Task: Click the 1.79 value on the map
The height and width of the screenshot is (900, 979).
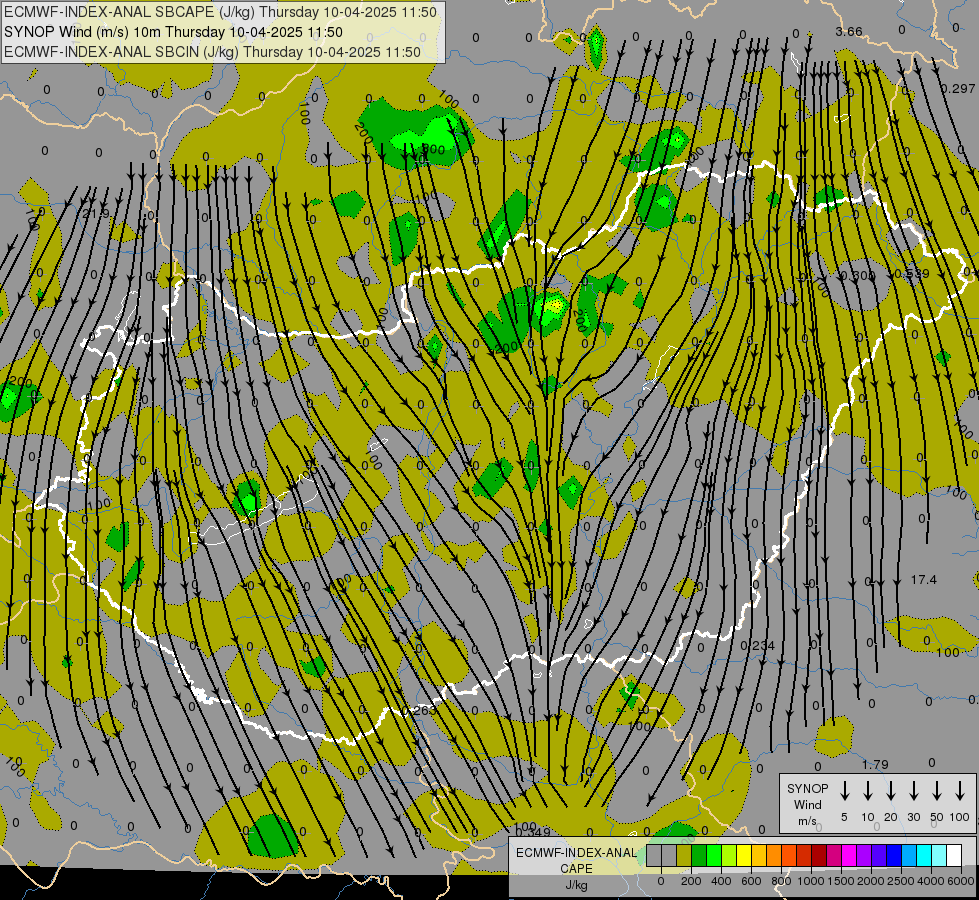Action: pos(875,764)
